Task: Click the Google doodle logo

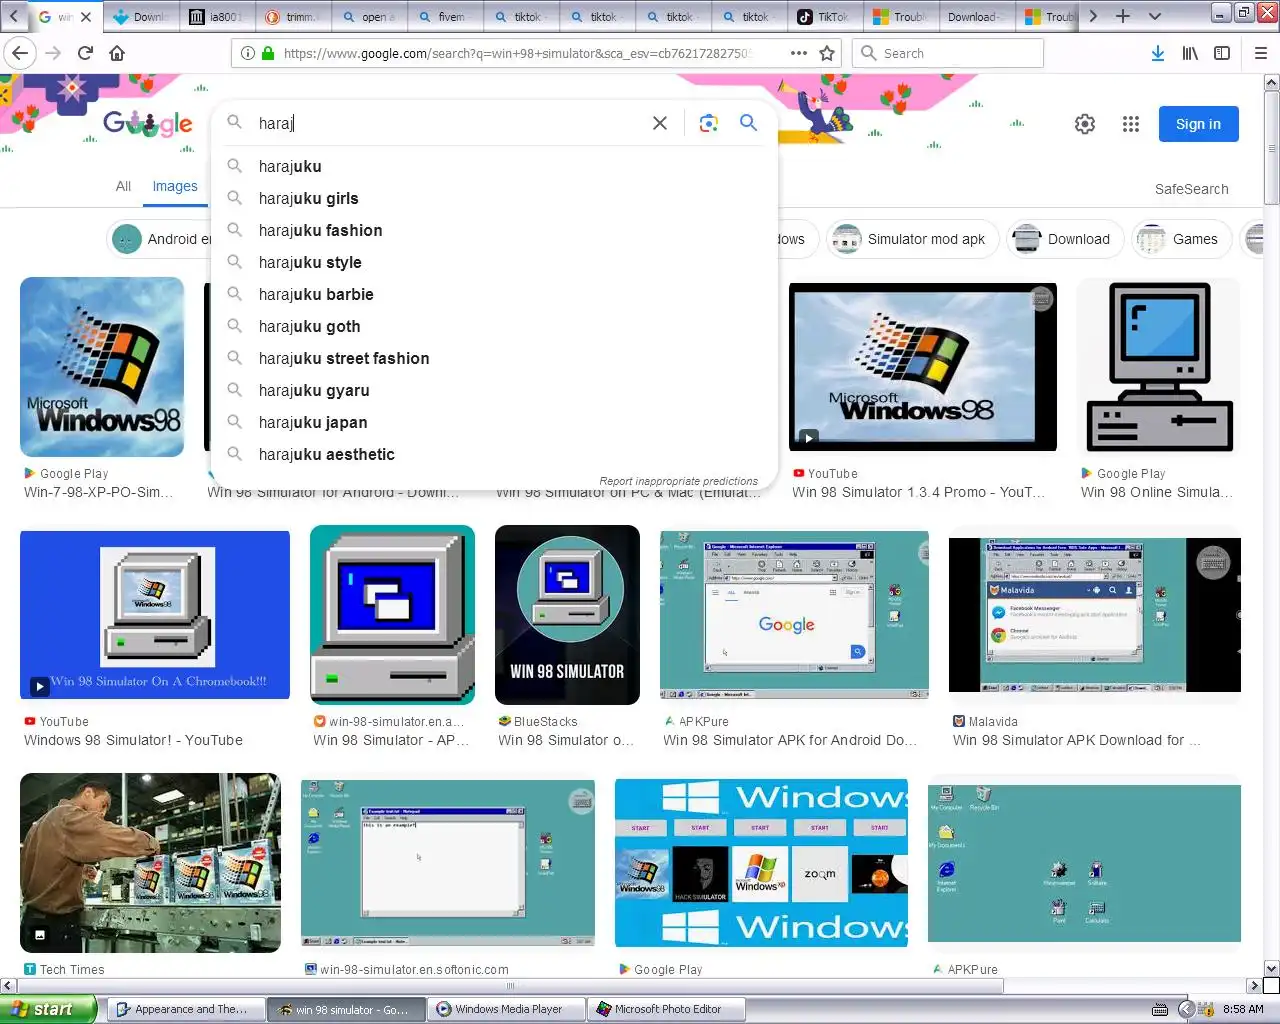Action: 148,123
